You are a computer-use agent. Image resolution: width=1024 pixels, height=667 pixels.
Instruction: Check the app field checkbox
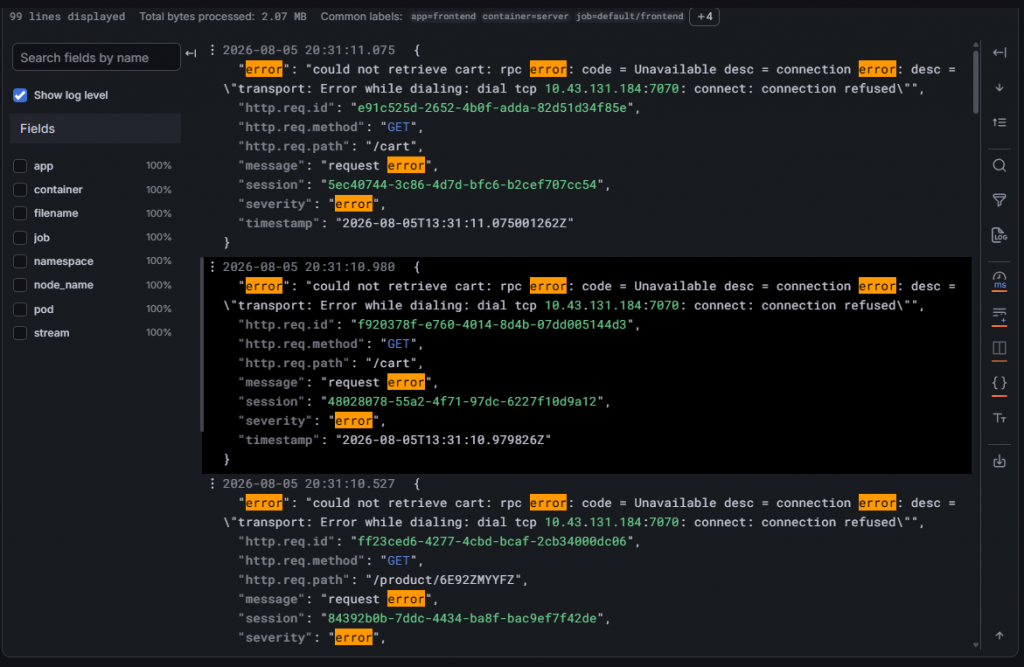[20, 166]
